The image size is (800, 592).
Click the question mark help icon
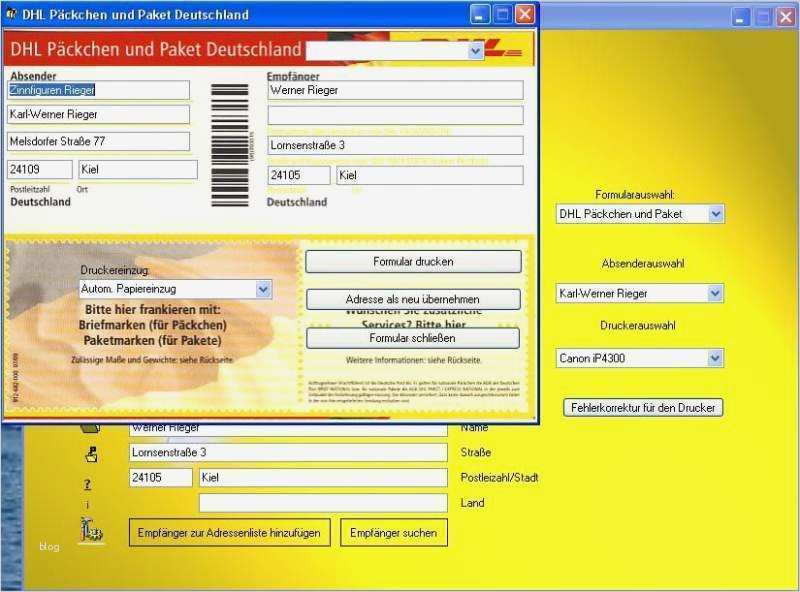click(88, 483)
